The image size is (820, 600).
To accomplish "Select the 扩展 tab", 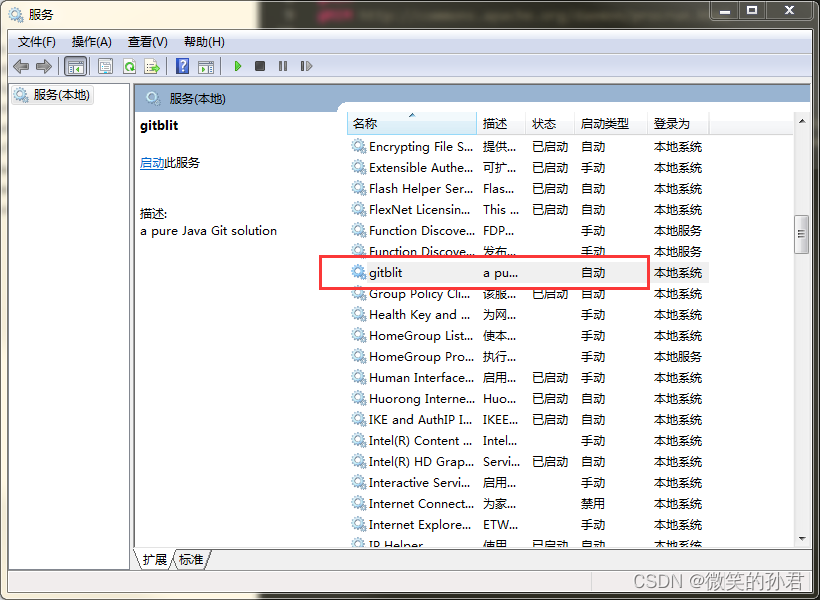I will point(153,561).
